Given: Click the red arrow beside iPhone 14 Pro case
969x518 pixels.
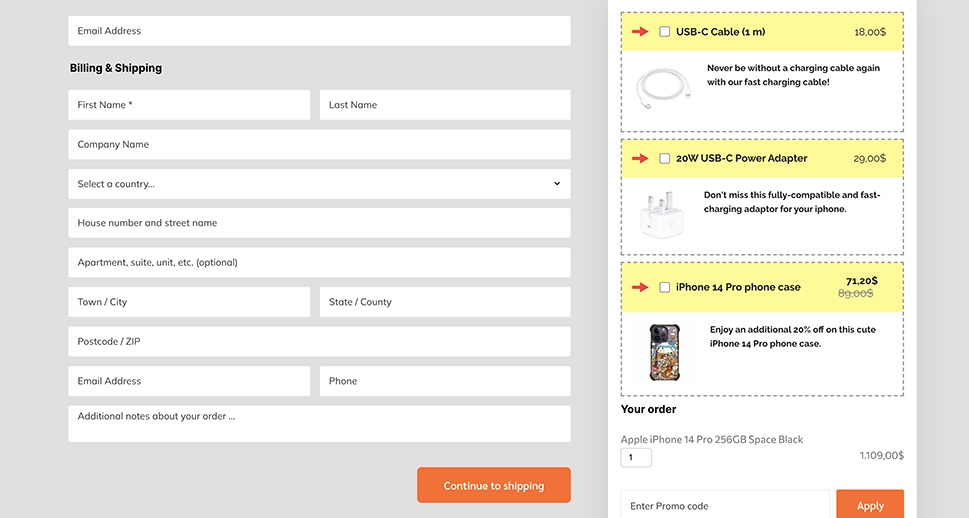Looking at the screenshot, I should [x=640, y=288].
